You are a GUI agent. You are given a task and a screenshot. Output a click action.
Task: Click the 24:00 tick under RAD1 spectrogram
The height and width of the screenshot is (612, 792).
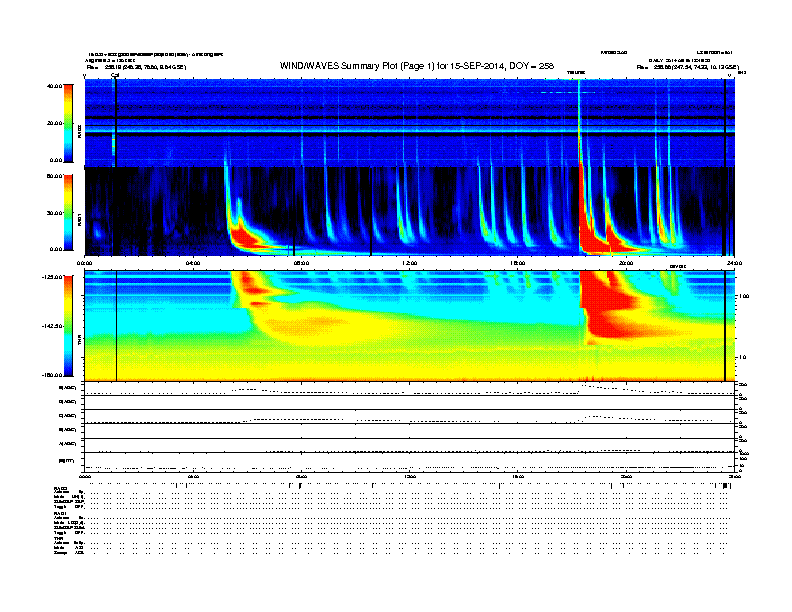(734, 263)
